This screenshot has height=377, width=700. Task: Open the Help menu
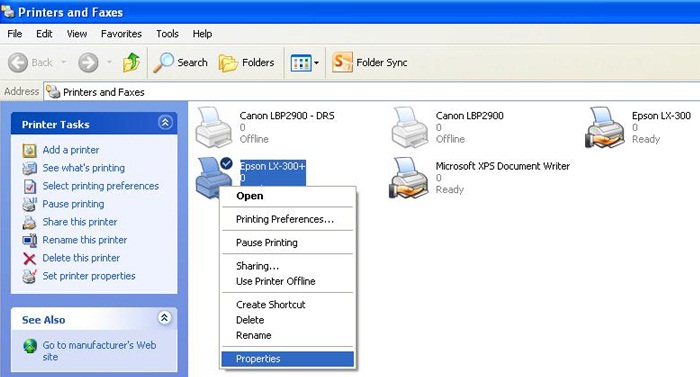click(x=202, y=34)
